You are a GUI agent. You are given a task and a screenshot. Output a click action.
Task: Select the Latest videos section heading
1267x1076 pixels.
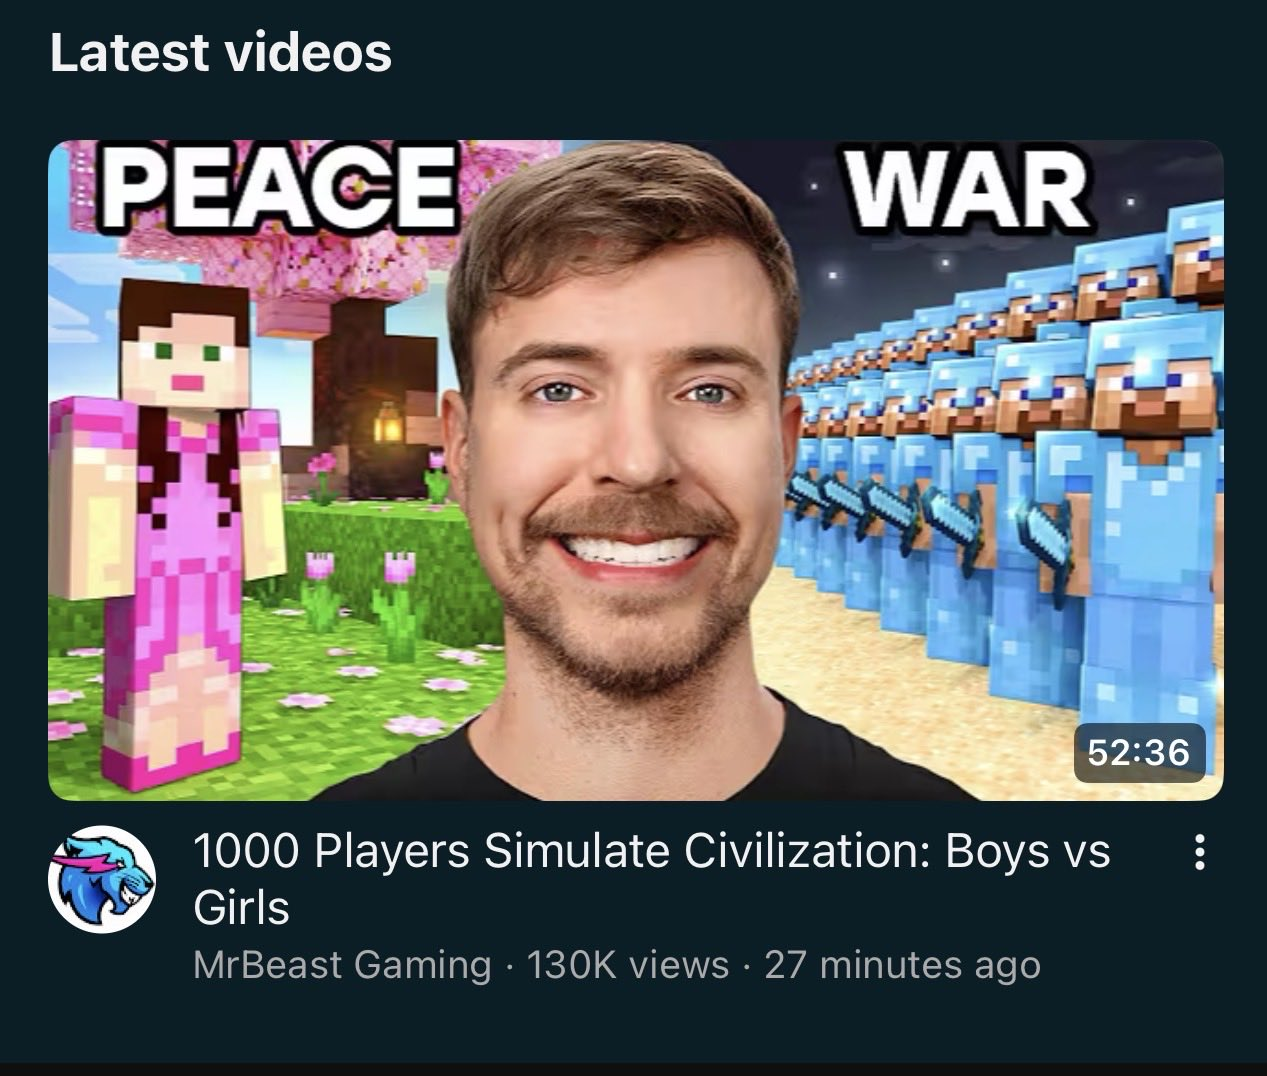[221, 52]
